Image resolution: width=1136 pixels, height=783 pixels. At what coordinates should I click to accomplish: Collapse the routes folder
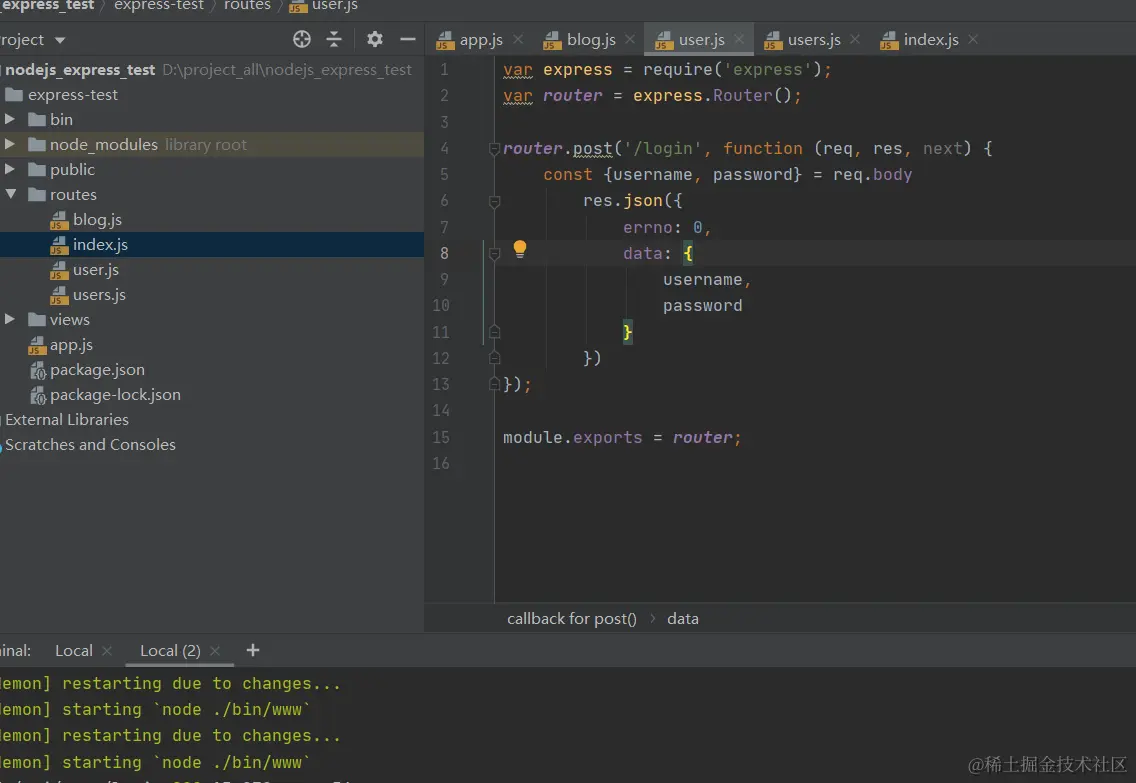pos(10,194)
